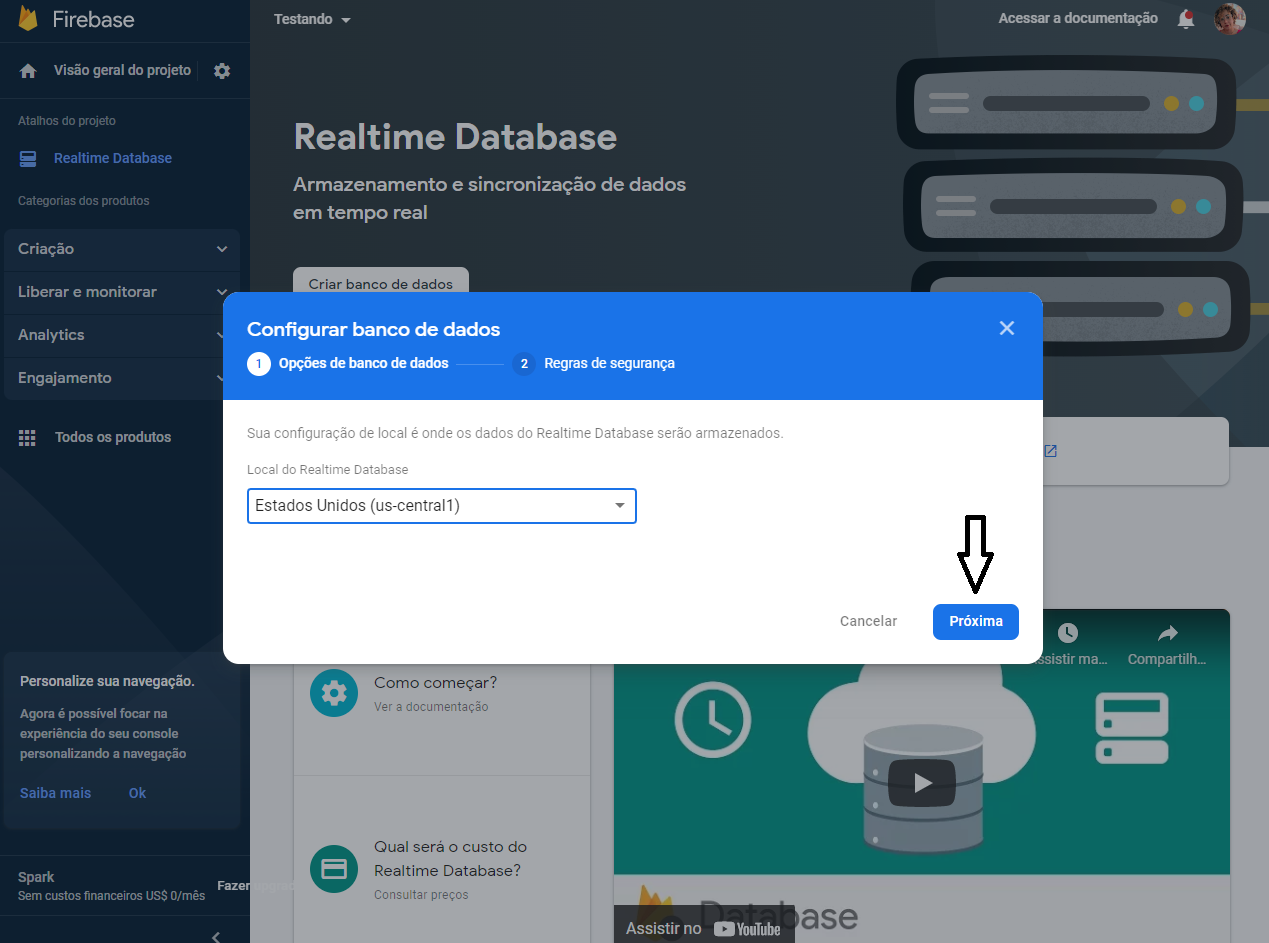Expand the Engajamento category
This screenshot has width=1269, height=943.
point(121,378)
